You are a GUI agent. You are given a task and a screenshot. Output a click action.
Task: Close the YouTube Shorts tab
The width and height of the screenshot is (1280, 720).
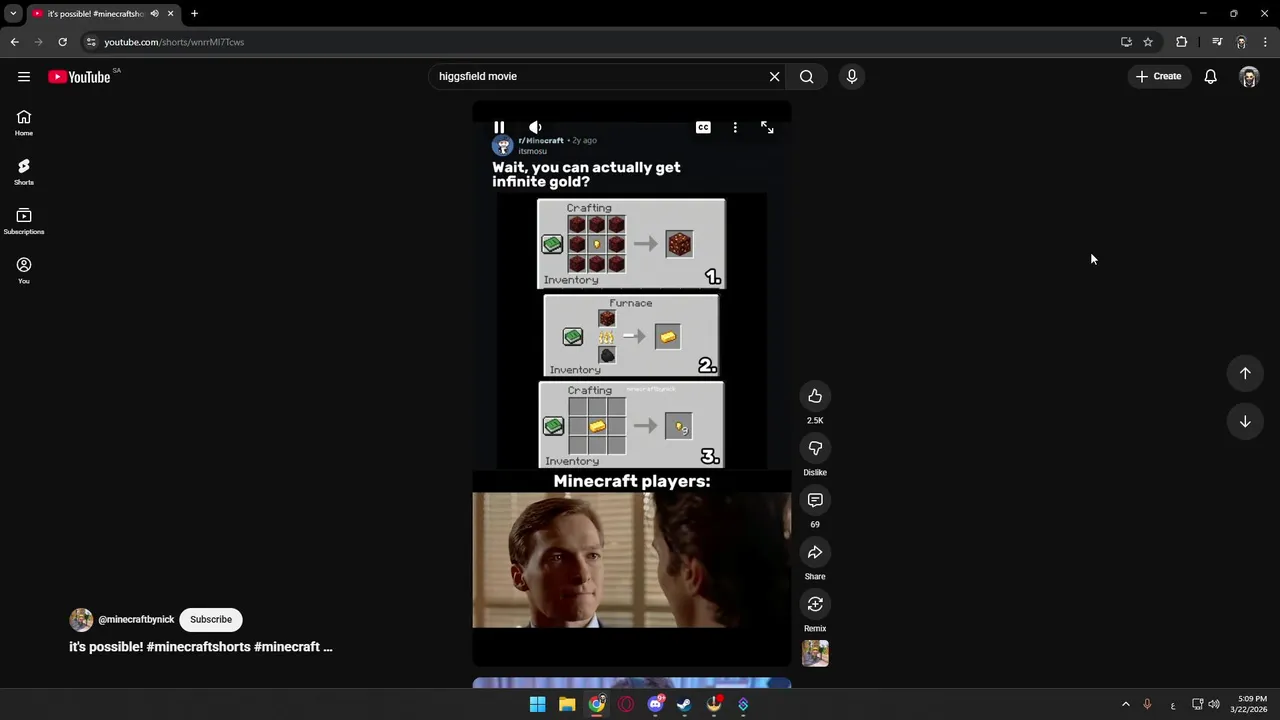(x=171, y=14)
